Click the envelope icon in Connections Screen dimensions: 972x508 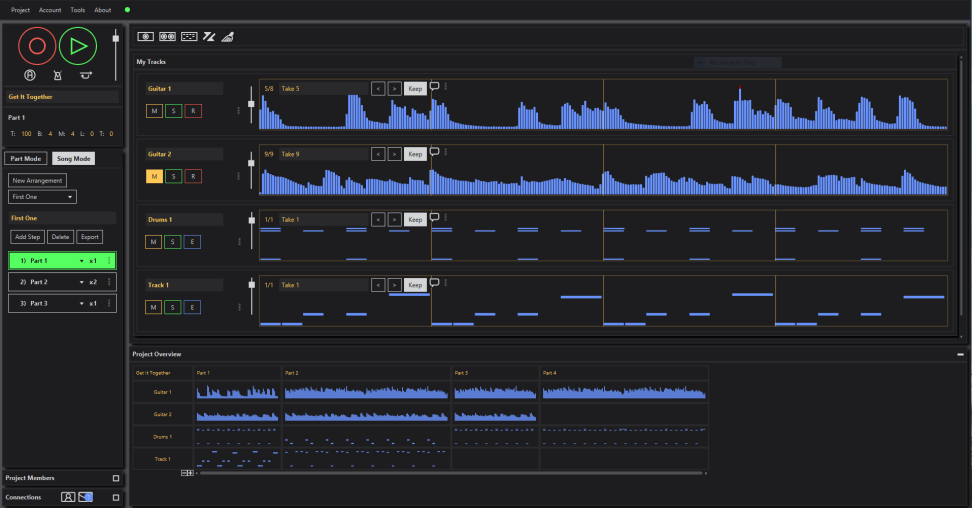85,497
